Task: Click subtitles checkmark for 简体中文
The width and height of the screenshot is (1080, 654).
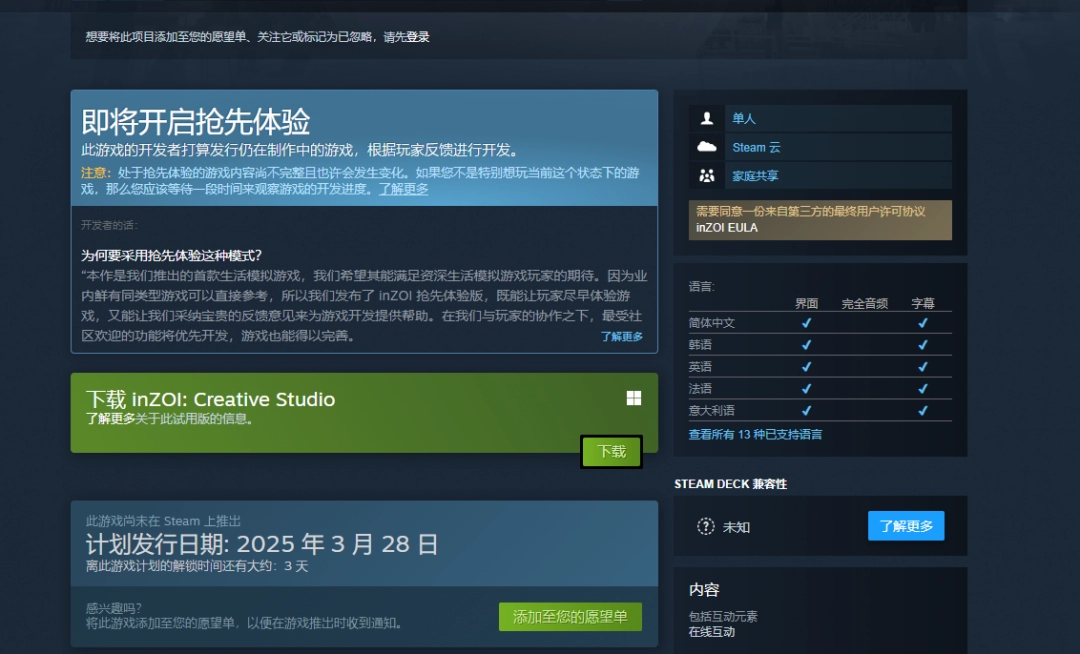Action: click(923, 323)
